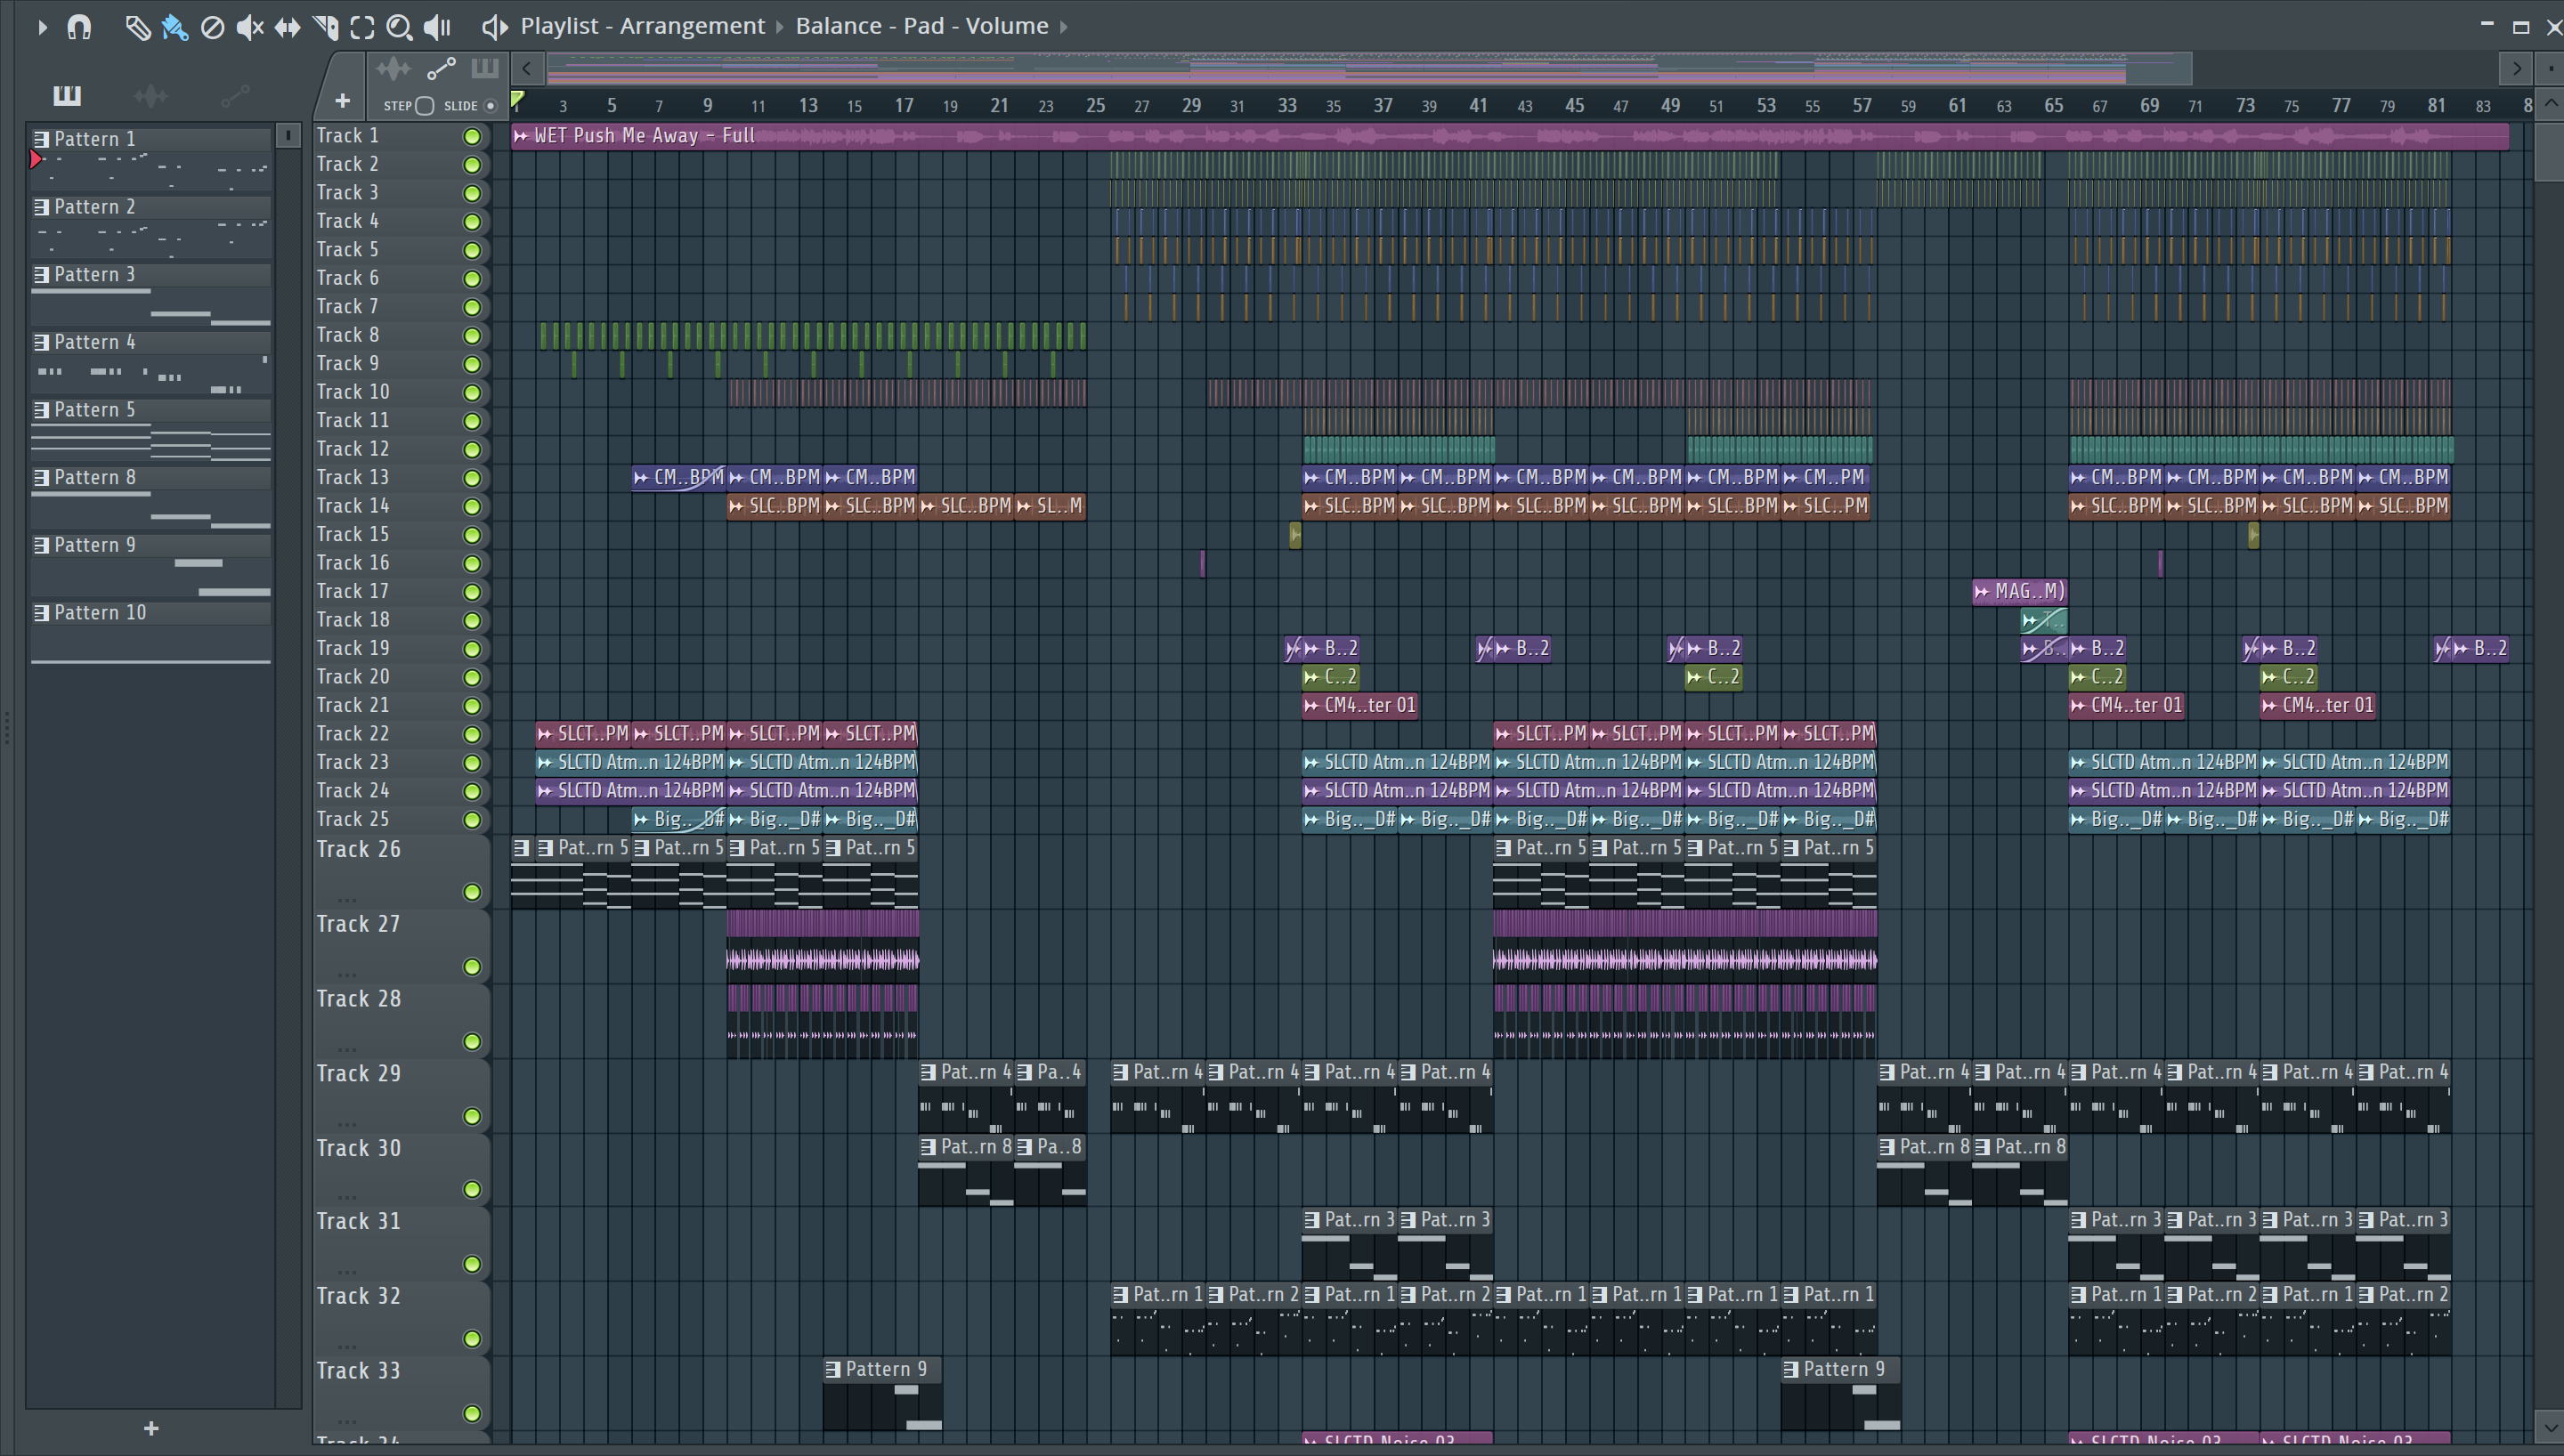Click Pattern 10 piano roll icon

tap(41, 613)
